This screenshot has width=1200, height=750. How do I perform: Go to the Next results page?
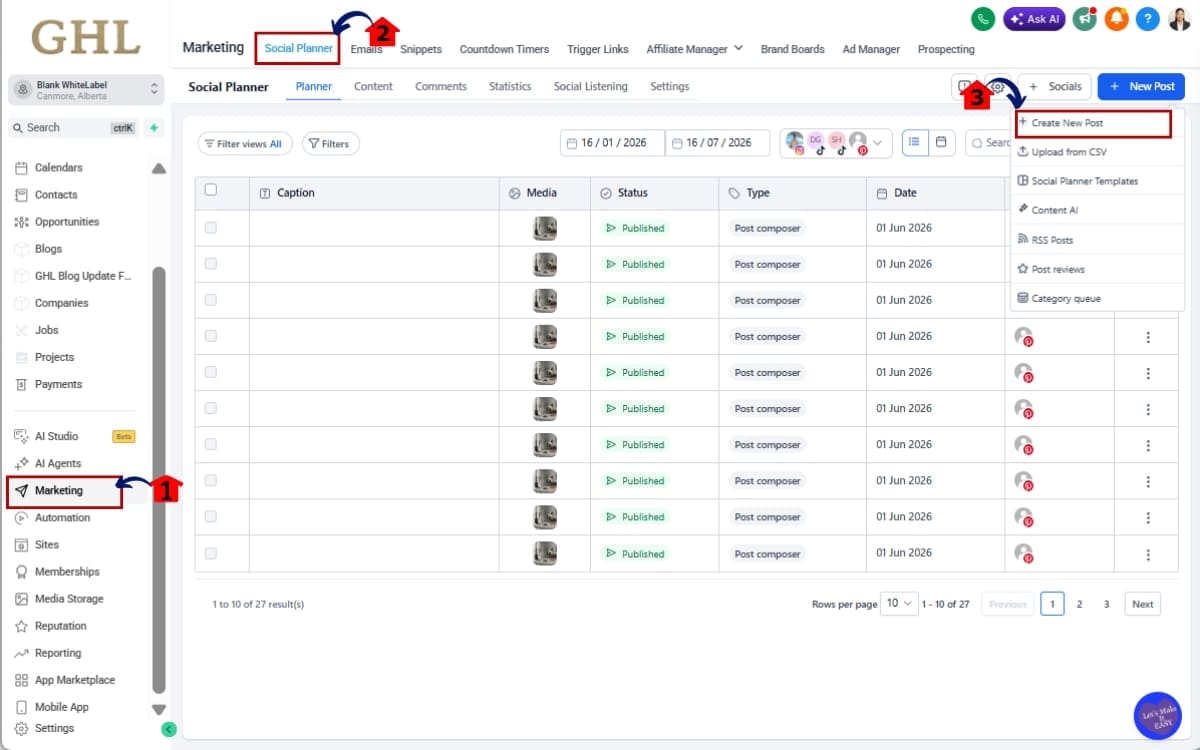coord(1143,604)
